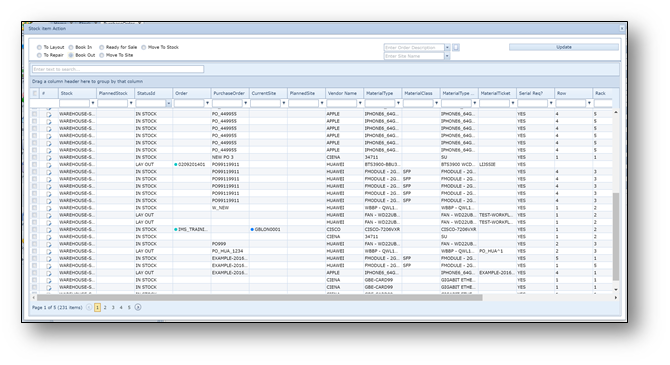Image resolution: width=670 pixels, height=365 pixels.
Task: Select the CISCO-7206VXR material type cell
Action: (x=382, y=230)
